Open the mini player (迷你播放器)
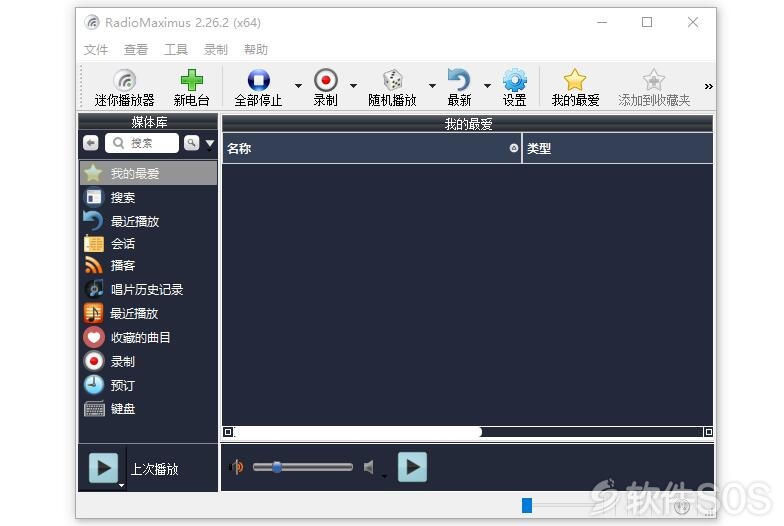 pyautogui.click(x=124, y=88)
